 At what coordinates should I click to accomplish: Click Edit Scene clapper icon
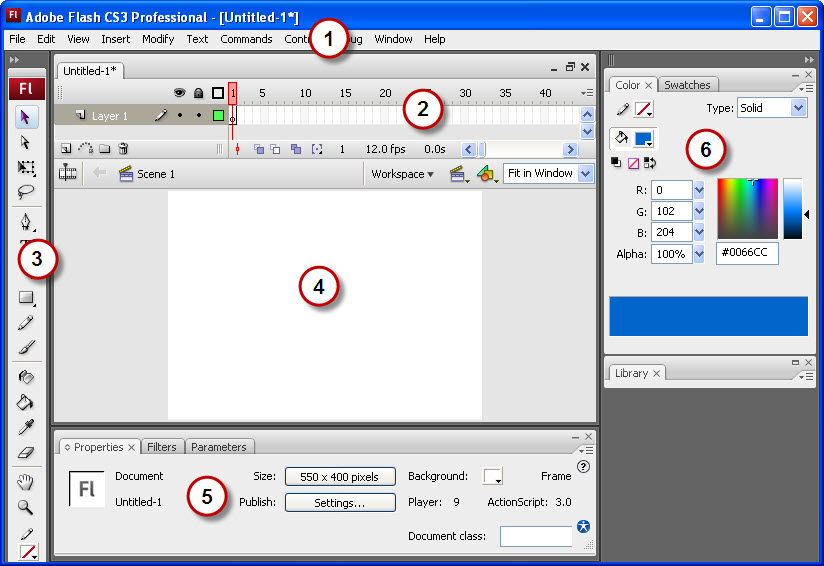tap(459, 174)
